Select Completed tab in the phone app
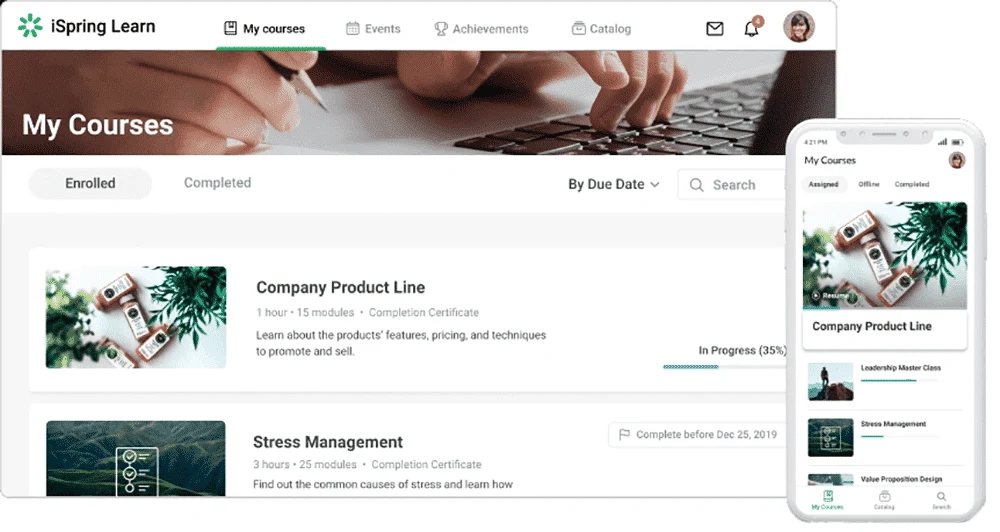The height and width of the screenshot is (532, 1000). tap(912, 184)
